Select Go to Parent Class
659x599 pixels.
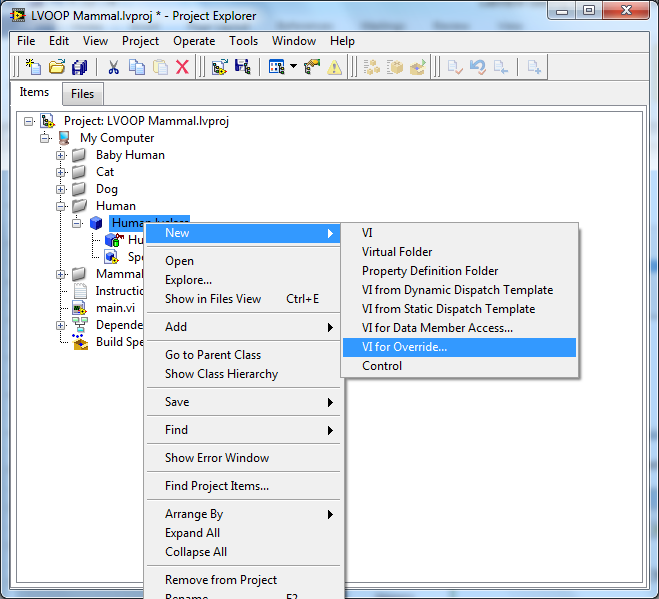243,355
